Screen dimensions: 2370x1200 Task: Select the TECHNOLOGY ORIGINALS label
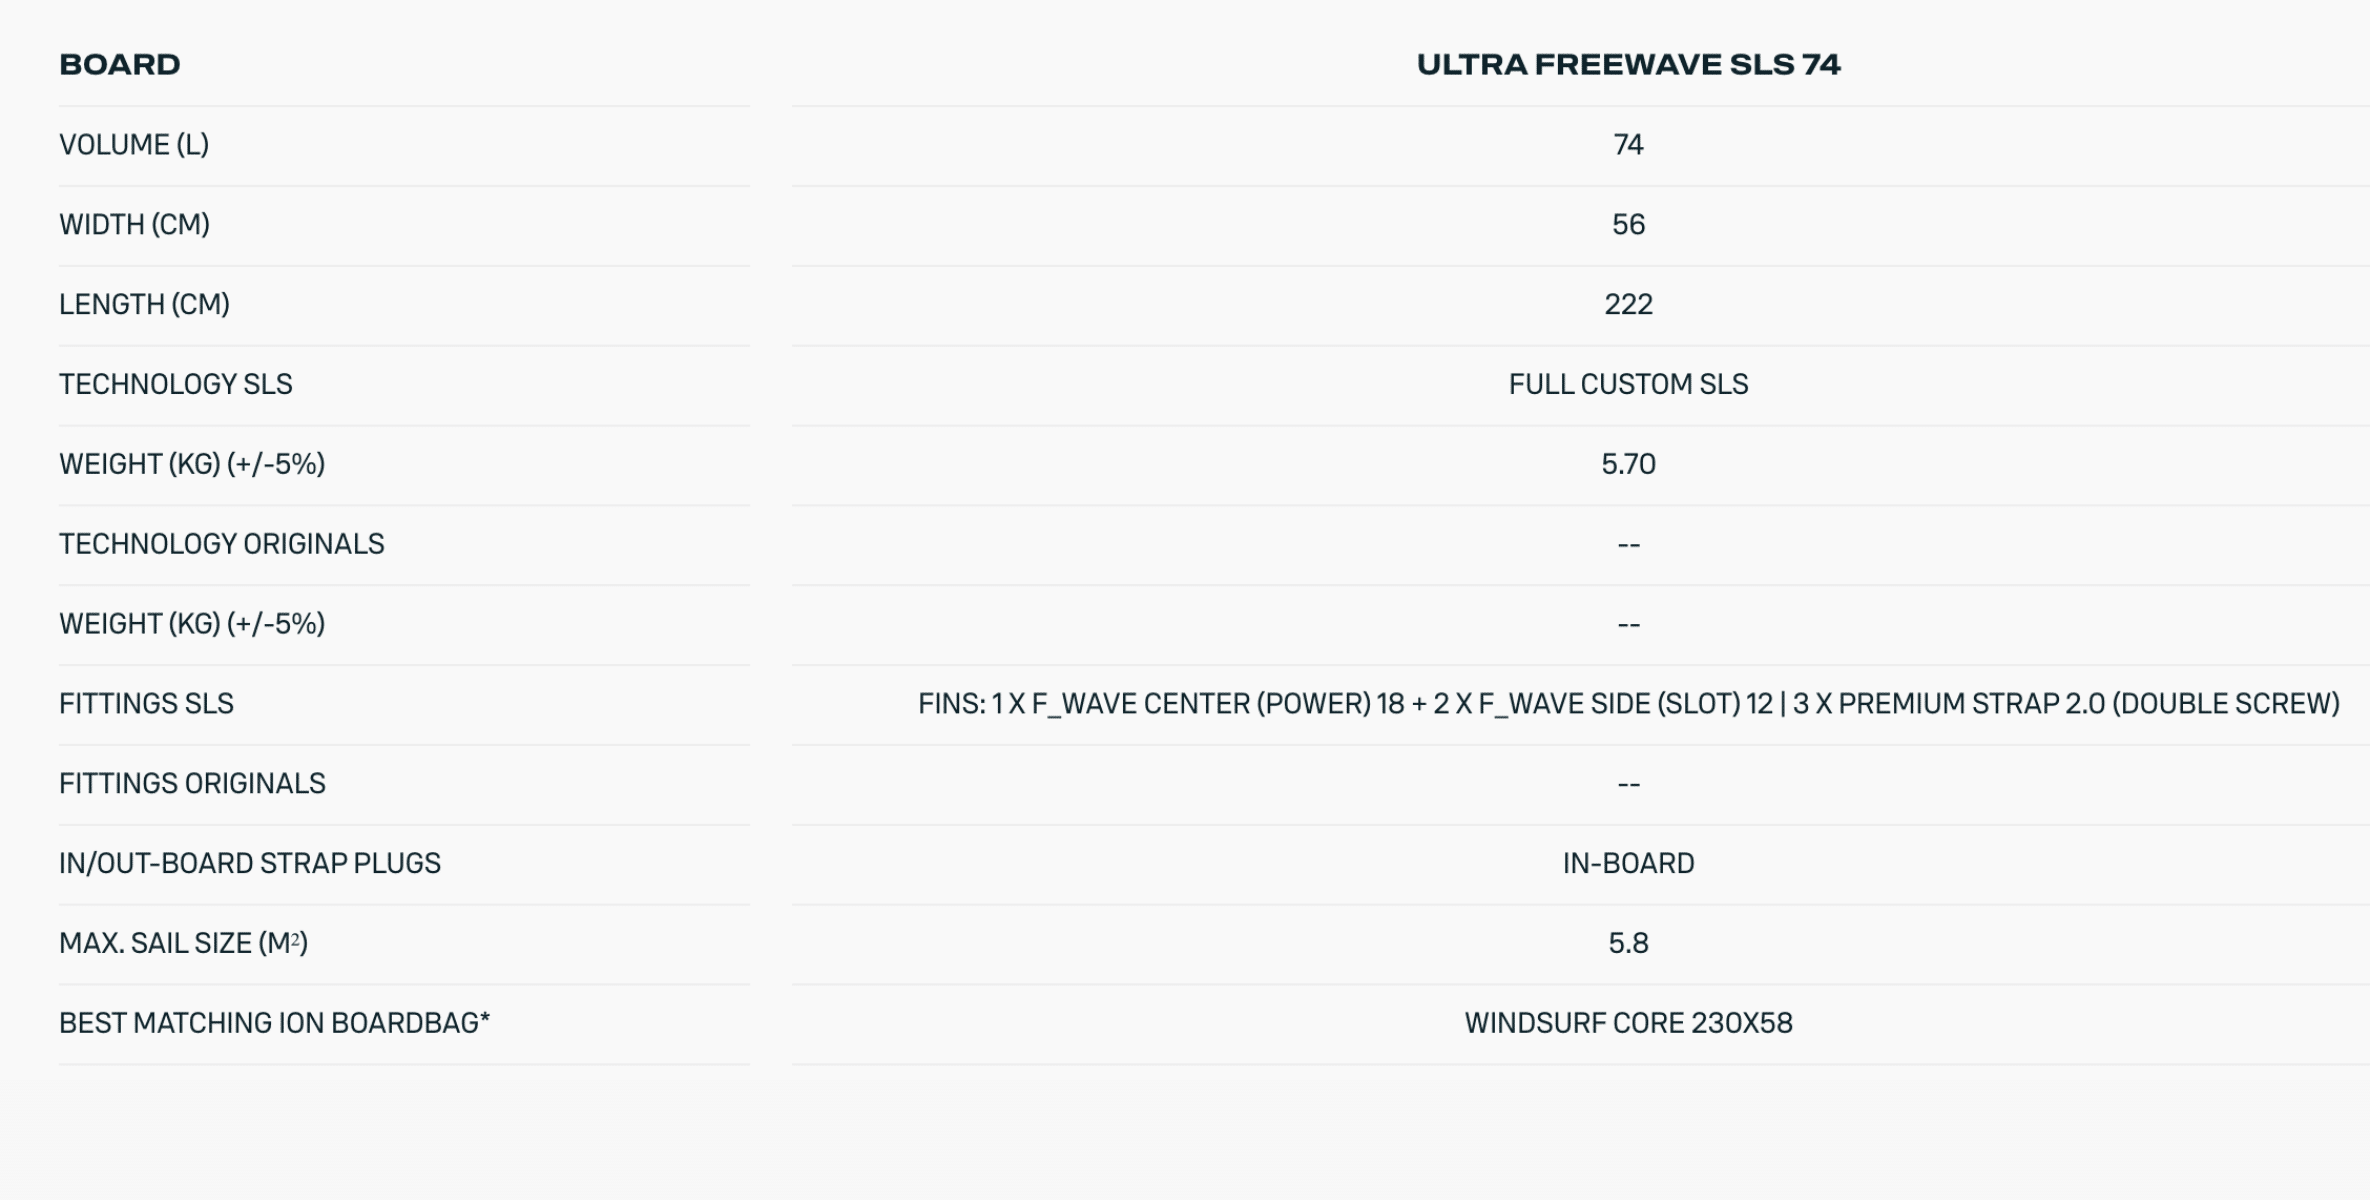tap(221, 545)
